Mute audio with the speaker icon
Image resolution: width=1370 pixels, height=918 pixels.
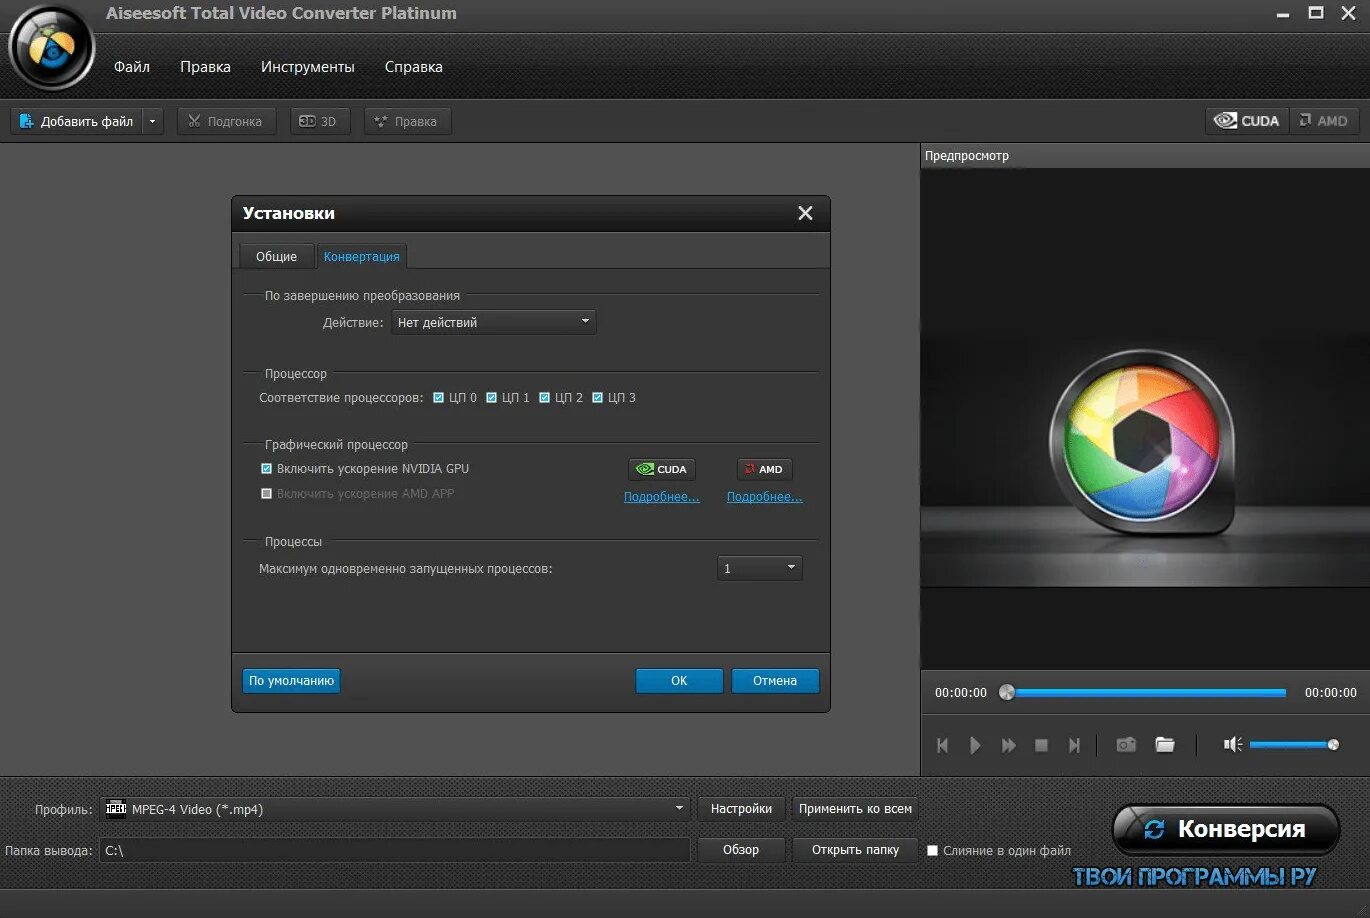tap(1233, 745)
